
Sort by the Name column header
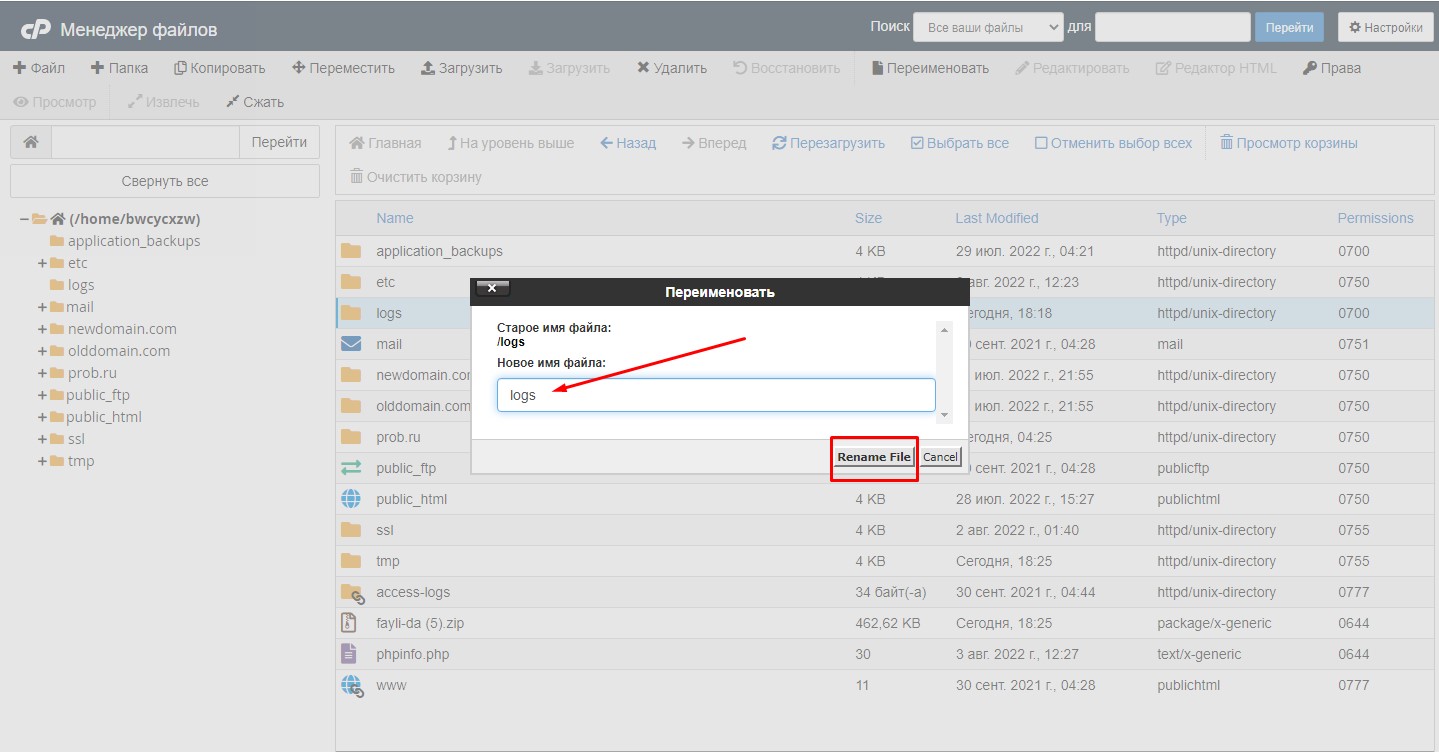(x=395, y=218)
